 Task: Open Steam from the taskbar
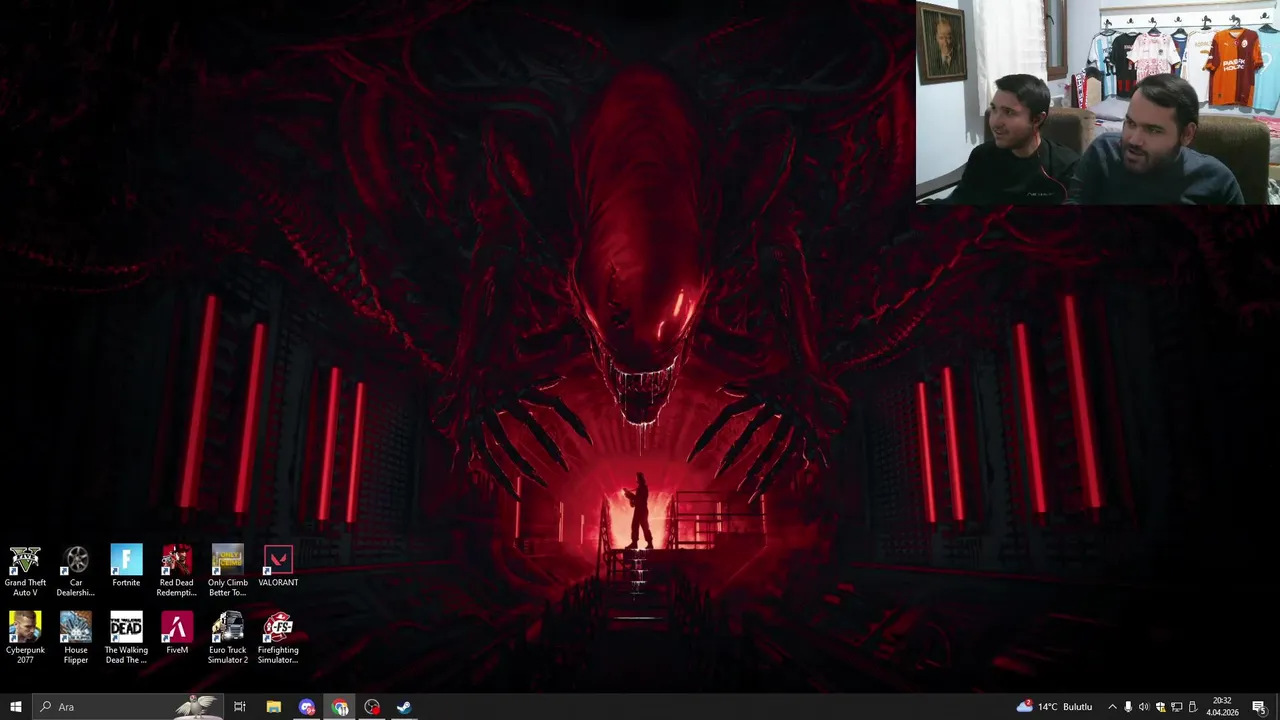(x=404, y=707)
